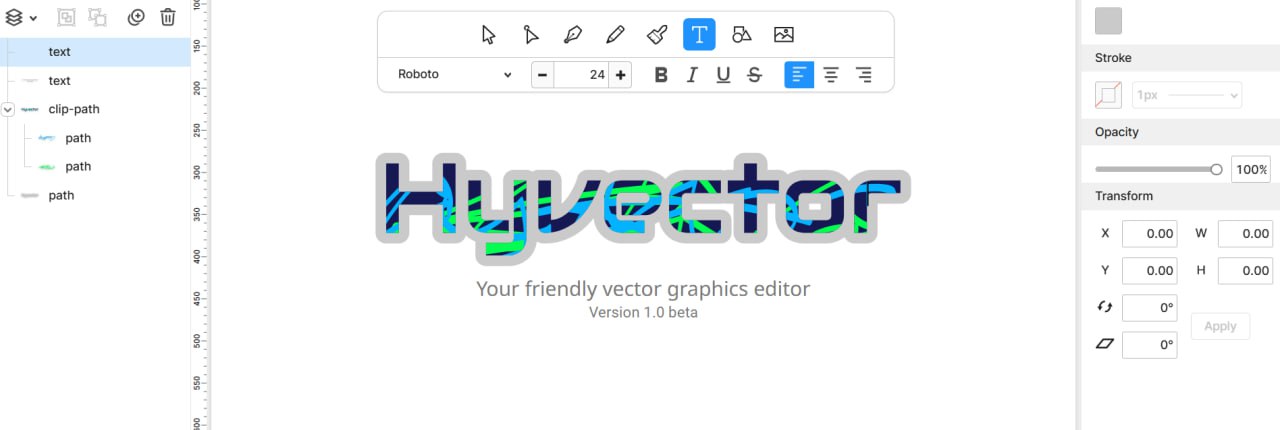The image size is (1280, 430).
Task: Increase font size with plus button
Action: pyautogui.click(x=621, y=75)
